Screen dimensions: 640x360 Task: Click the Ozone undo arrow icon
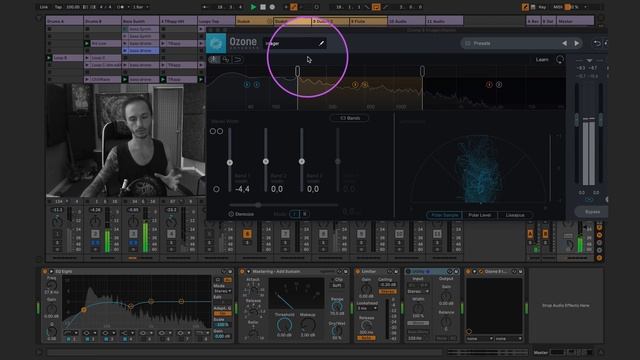coord(597,43)
